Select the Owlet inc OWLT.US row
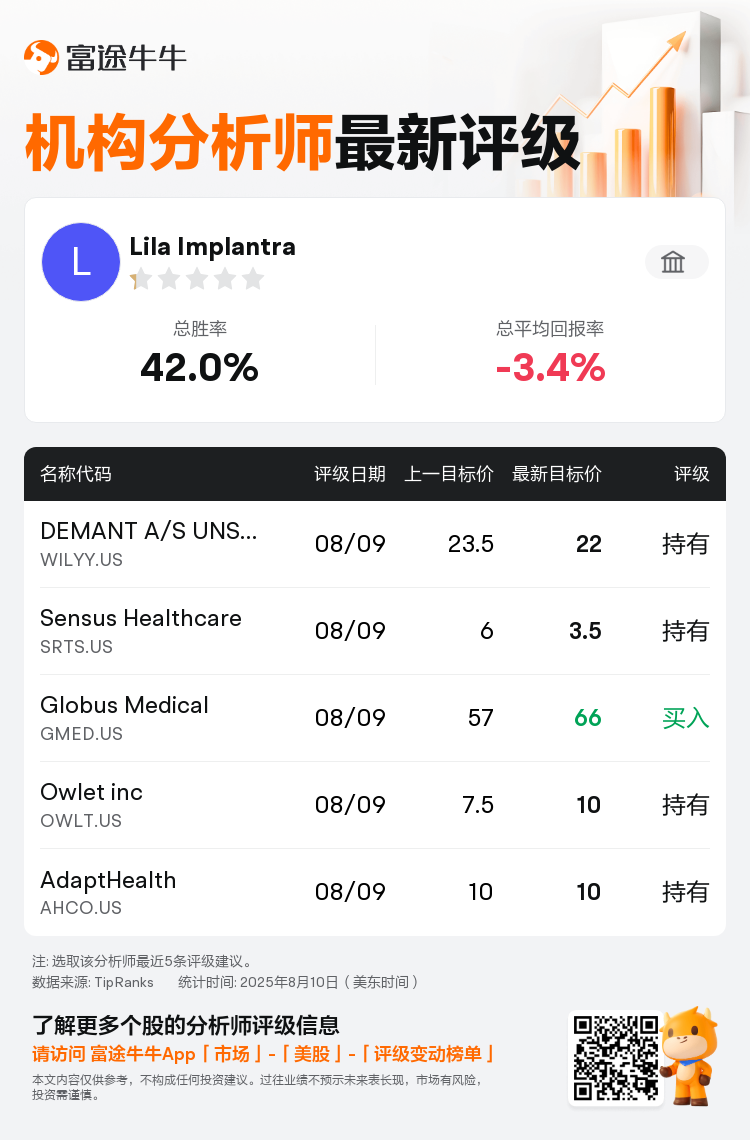This screenshot has width=750, height=1140. [375, 805]
